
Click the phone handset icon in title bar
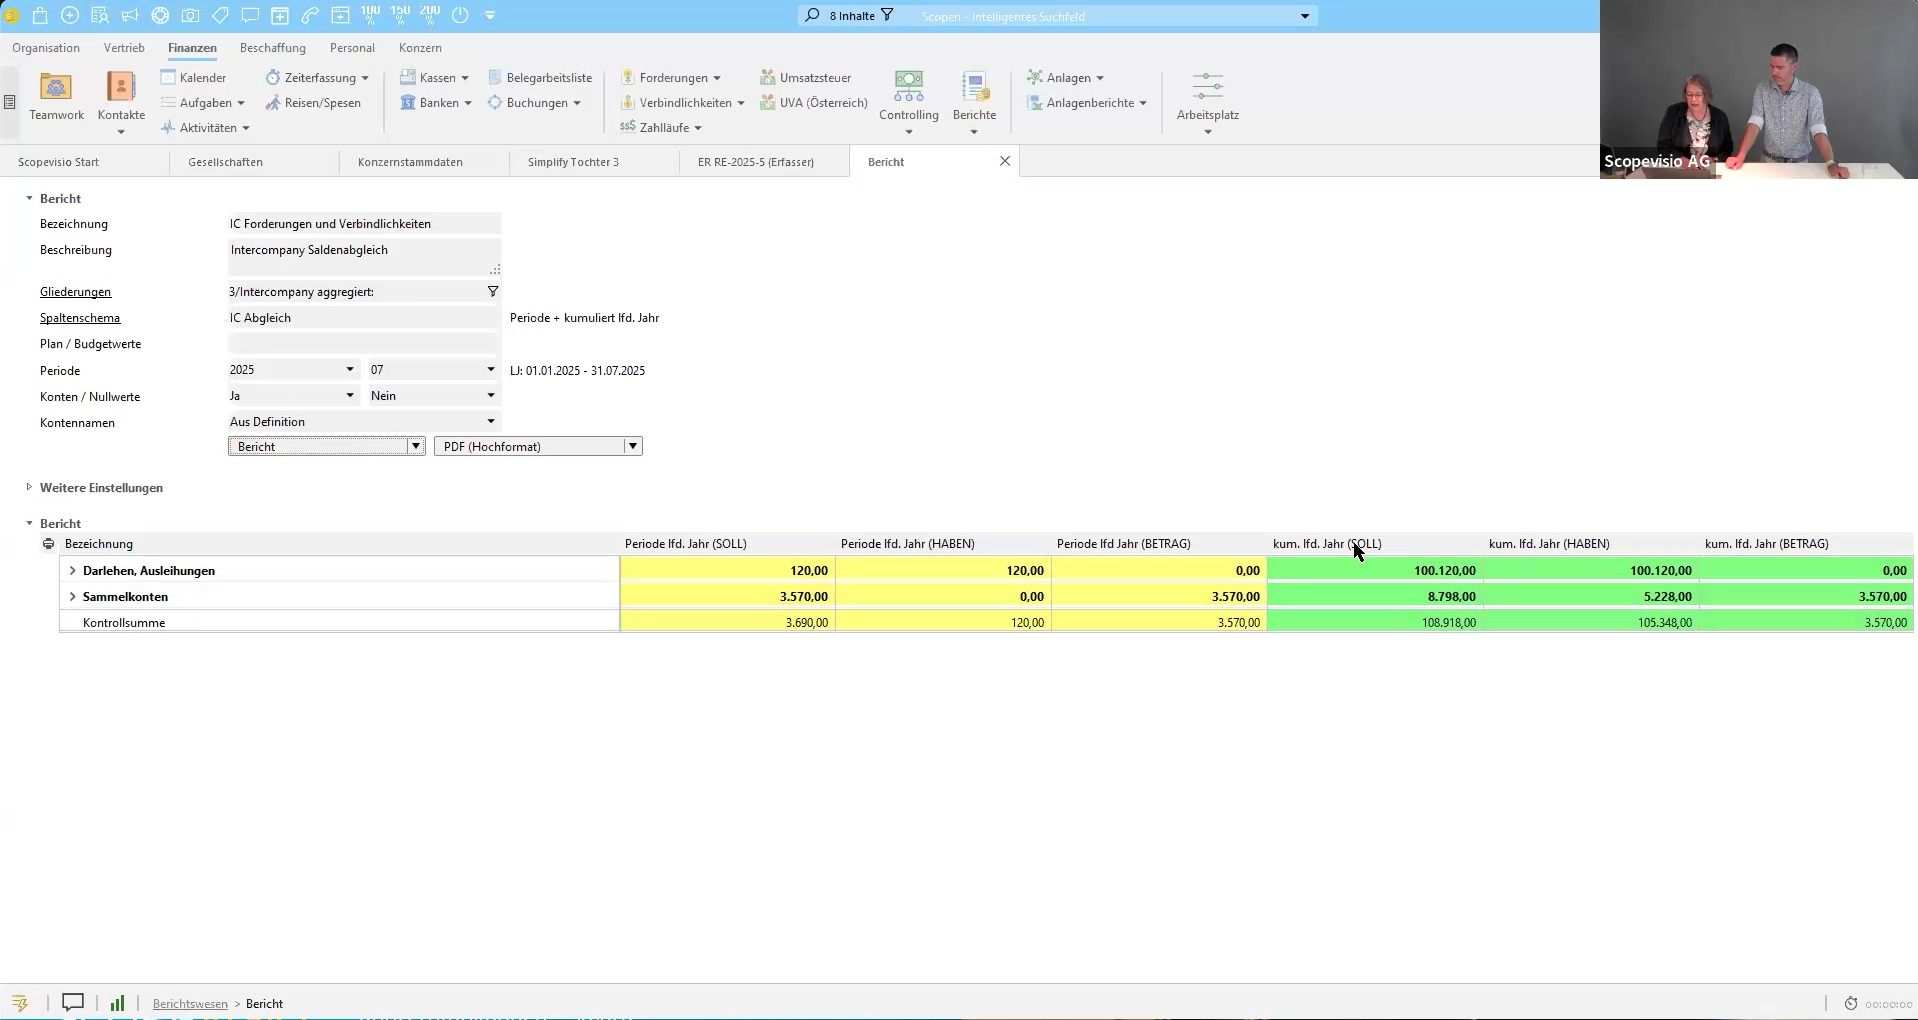click(x=310, y=16)
